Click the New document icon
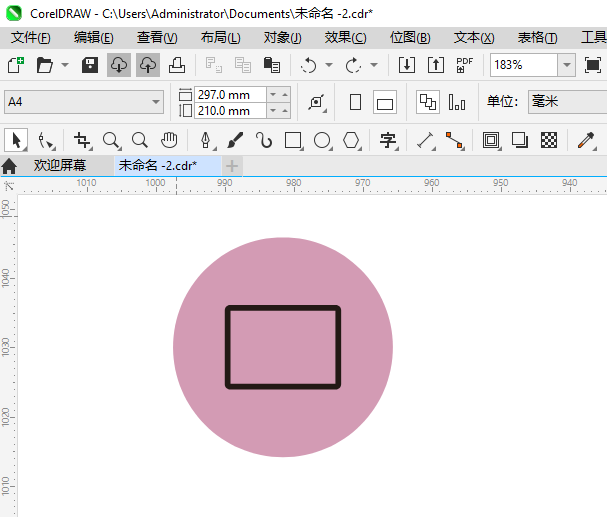This screenshot has height=517, width=607. [16, 65]
